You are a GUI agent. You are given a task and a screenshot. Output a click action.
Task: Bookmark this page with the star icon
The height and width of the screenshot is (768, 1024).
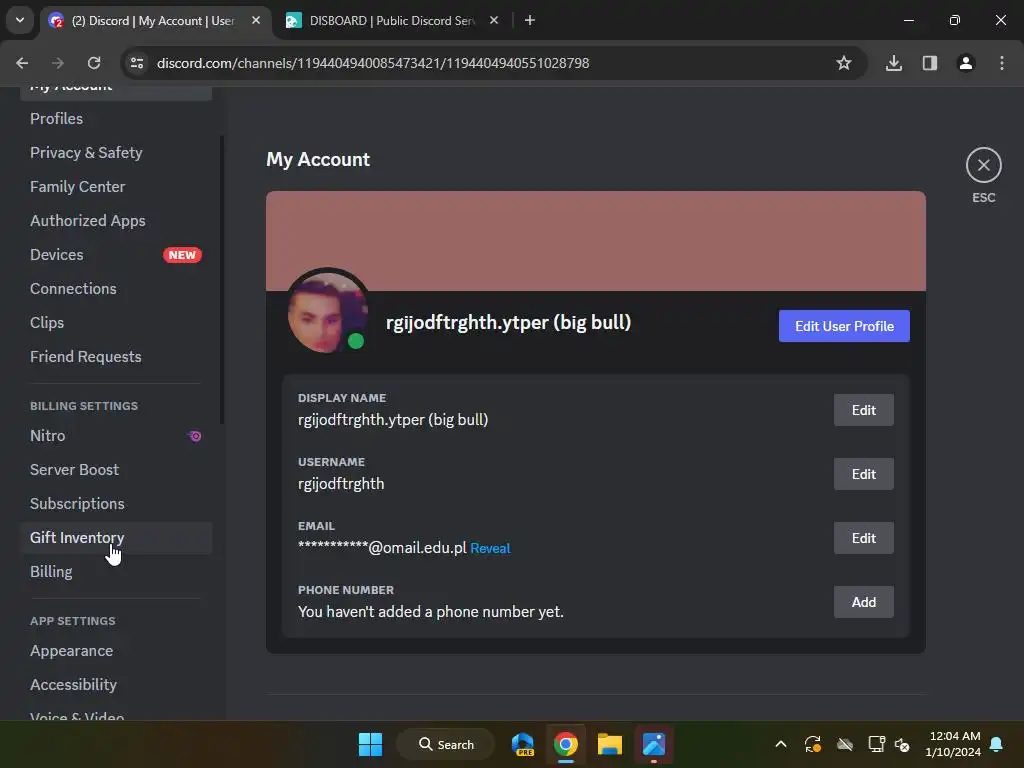[x=844, y=63]
